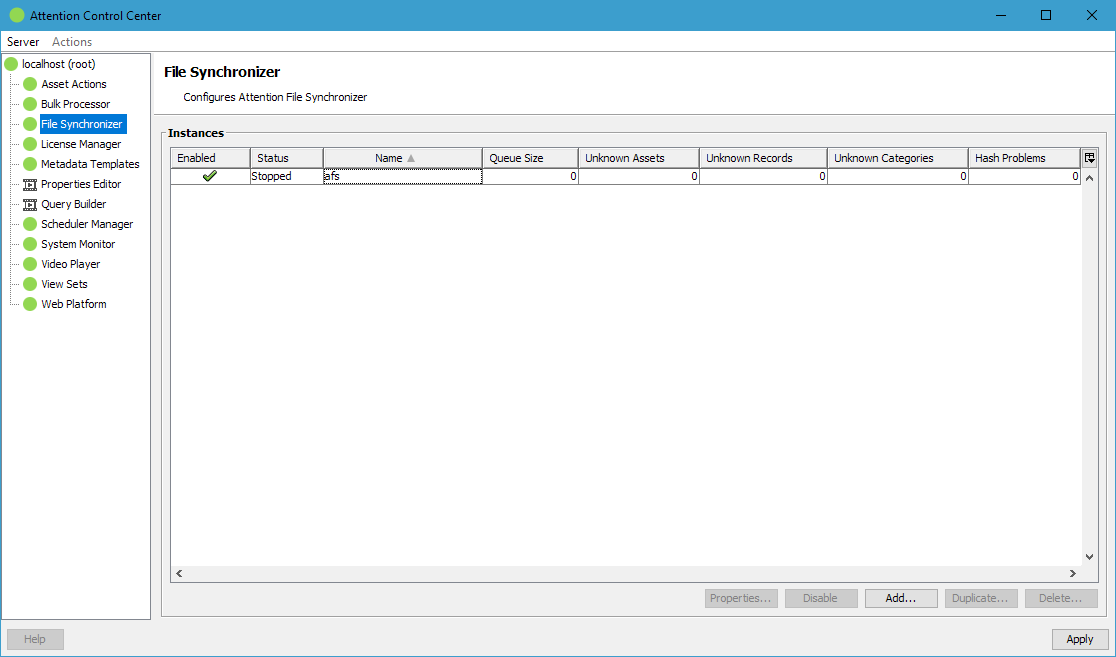This screenshot has width=1116, height=657.
Task: Select License Manager in the tree
Action: click(81, 144)
